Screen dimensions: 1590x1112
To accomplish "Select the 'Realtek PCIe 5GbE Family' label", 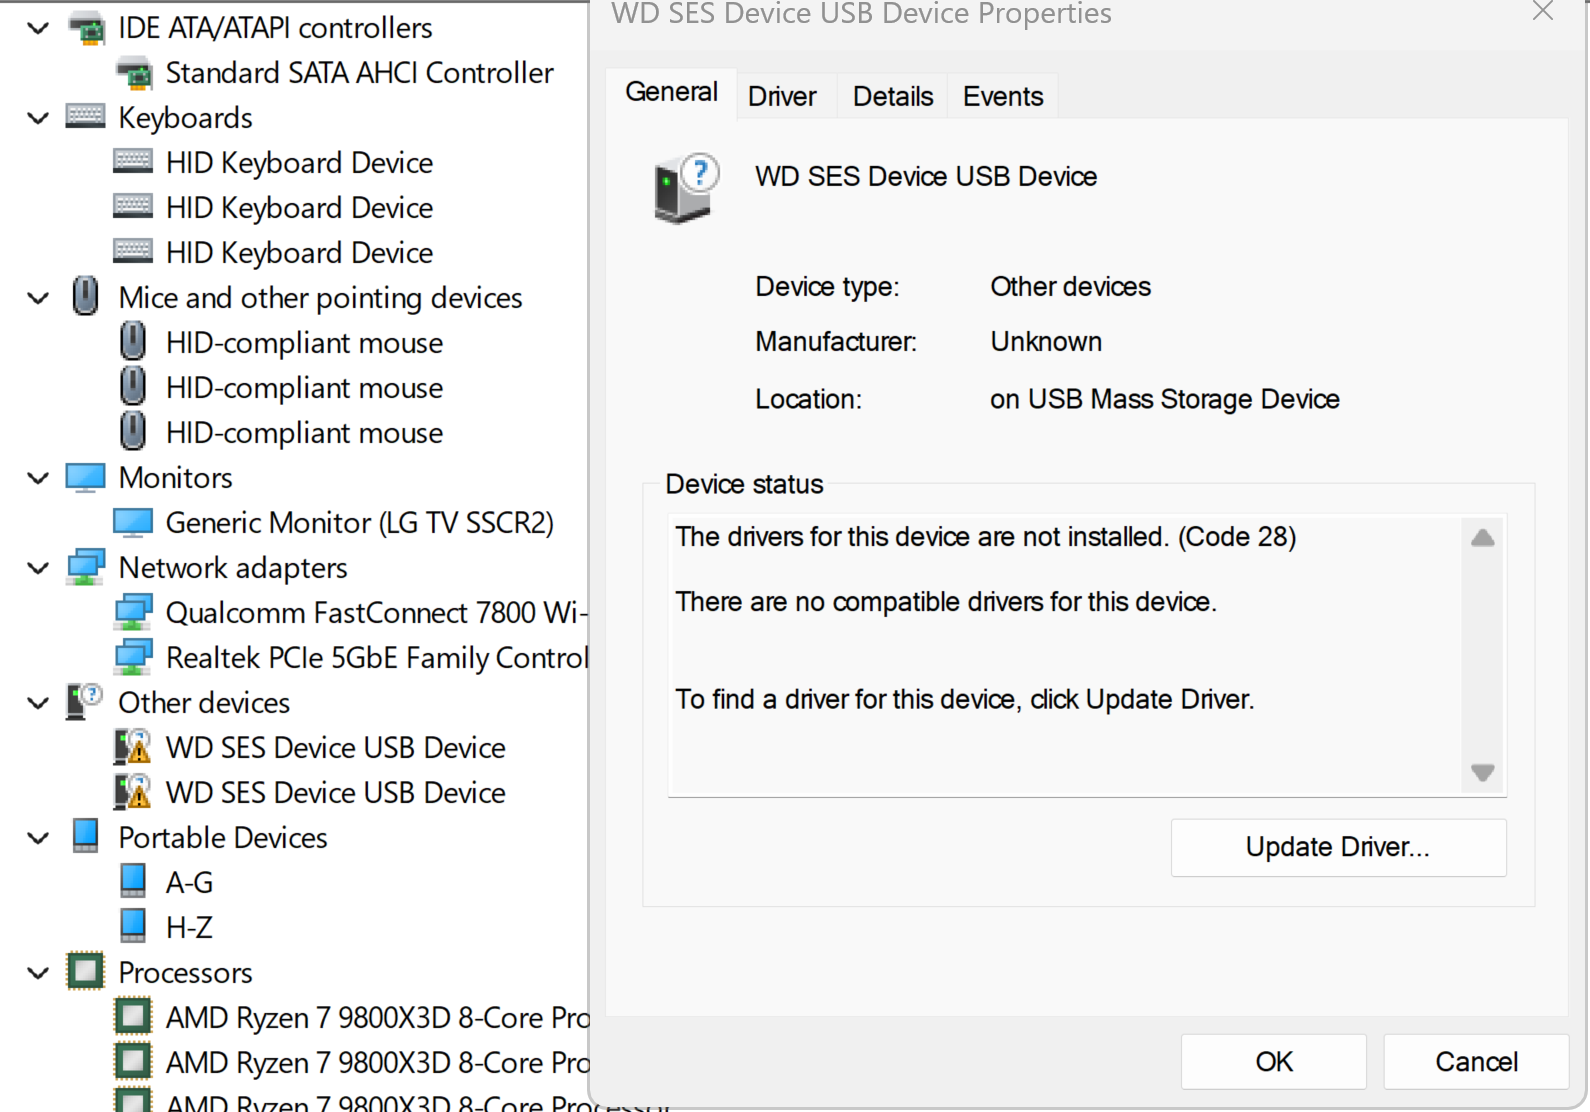I will pyautogui.click(x=376, y=657).
